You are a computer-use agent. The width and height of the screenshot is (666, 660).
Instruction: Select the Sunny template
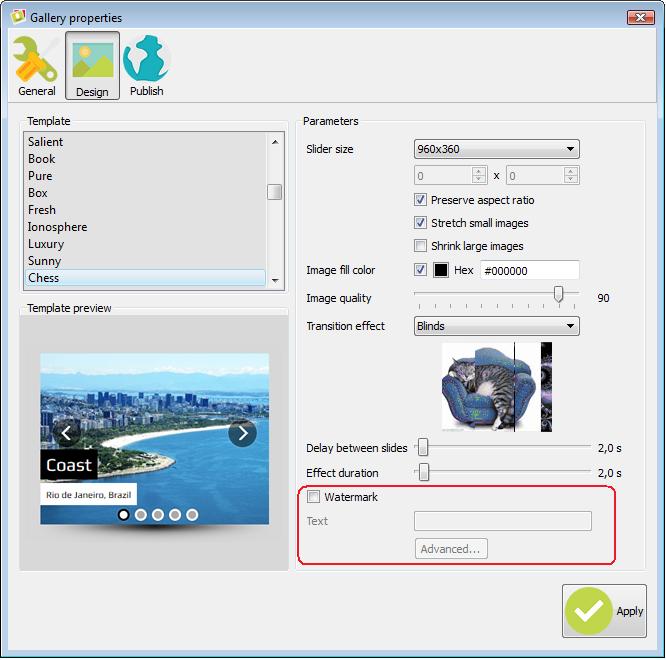point(145,260)
